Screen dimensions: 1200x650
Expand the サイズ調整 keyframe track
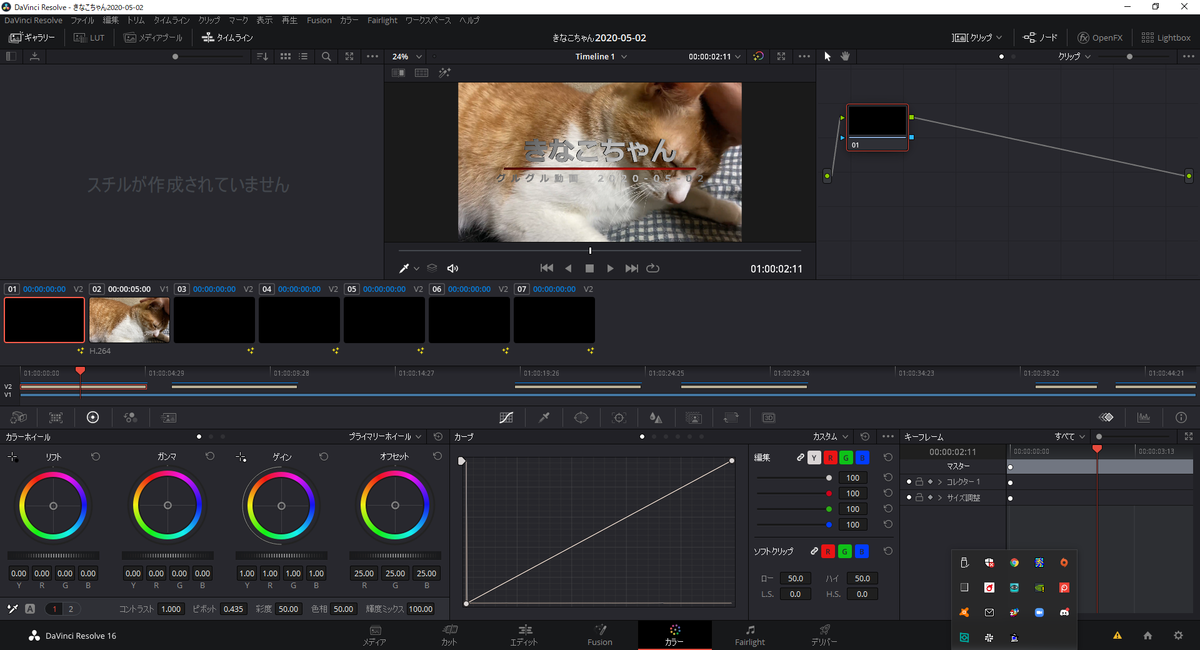939,498
